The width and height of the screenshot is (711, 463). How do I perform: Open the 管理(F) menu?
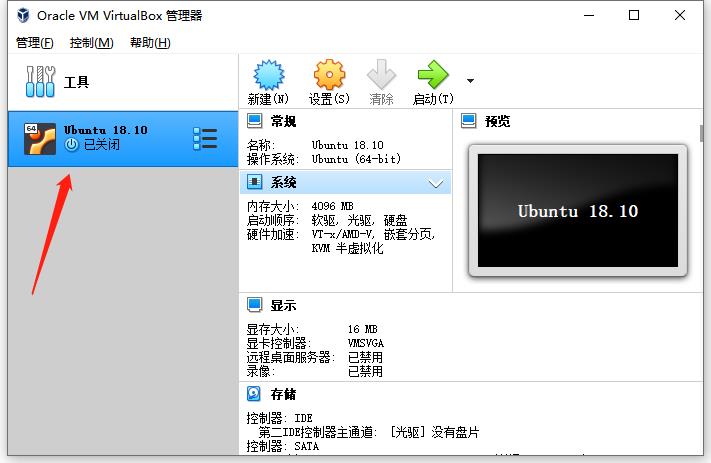34,43
